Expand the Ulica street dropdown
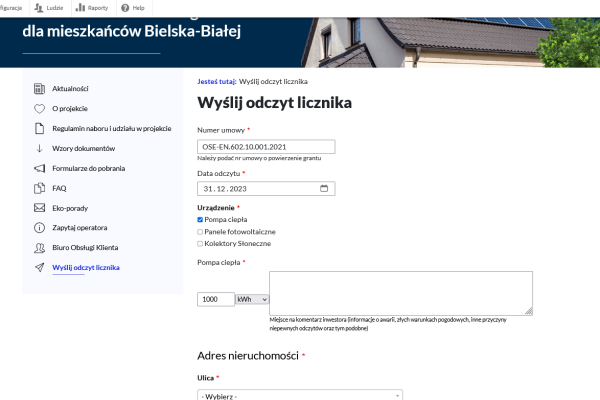The width and height of the screenshot is (600, 400). 300,396
